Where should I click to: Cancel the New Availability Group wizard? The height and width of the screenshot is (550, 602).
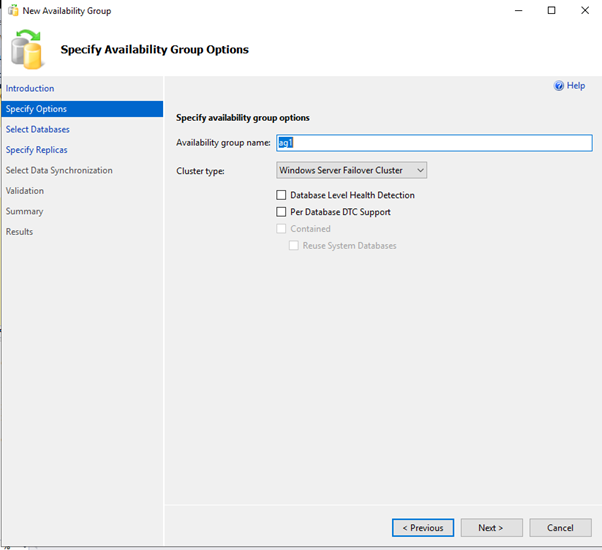559,527
